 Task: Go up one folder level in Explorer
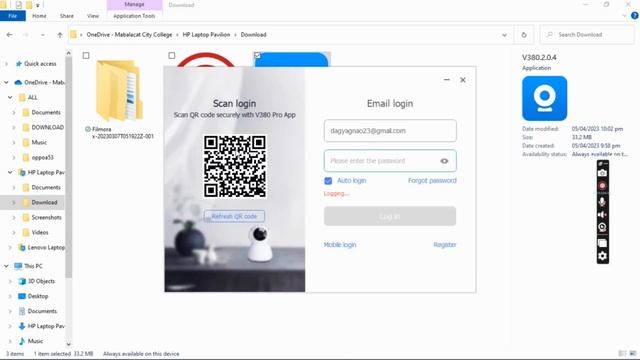click(x=60, y=35)
